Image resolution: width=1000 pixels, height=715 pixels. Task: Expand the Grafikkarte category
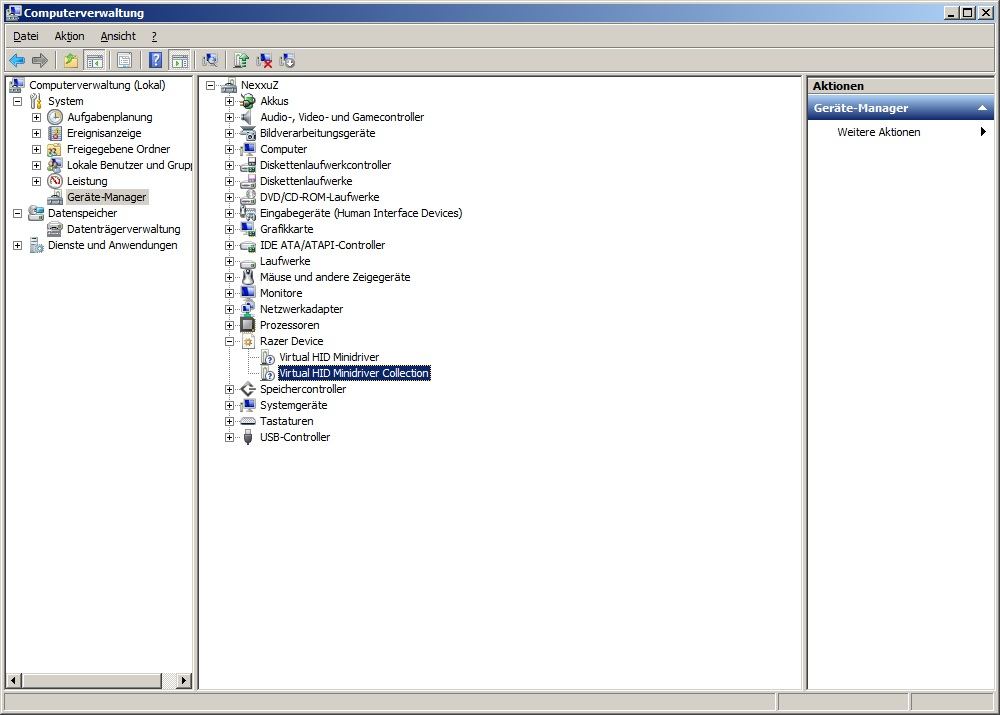(x=230, y=229)
